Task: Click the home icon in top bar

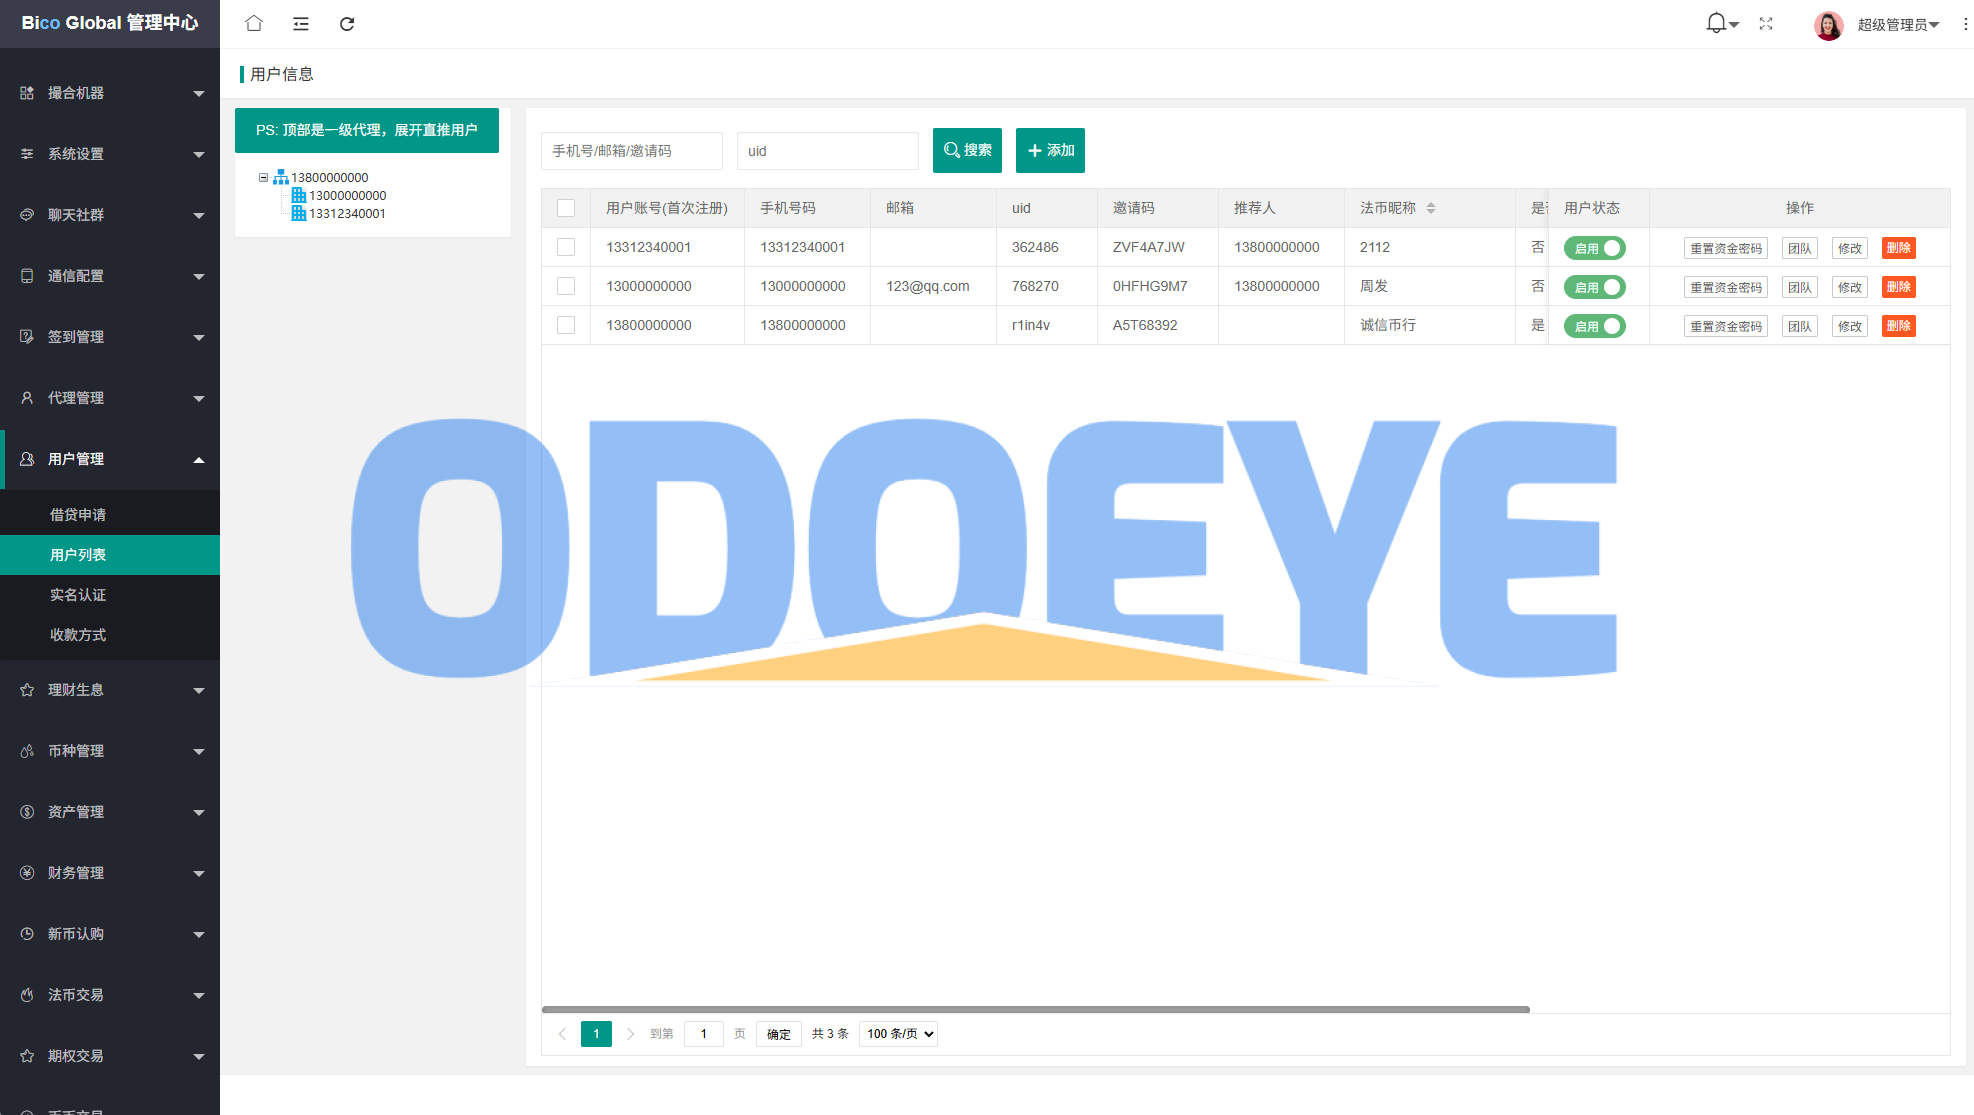Action: pos(254,23)
